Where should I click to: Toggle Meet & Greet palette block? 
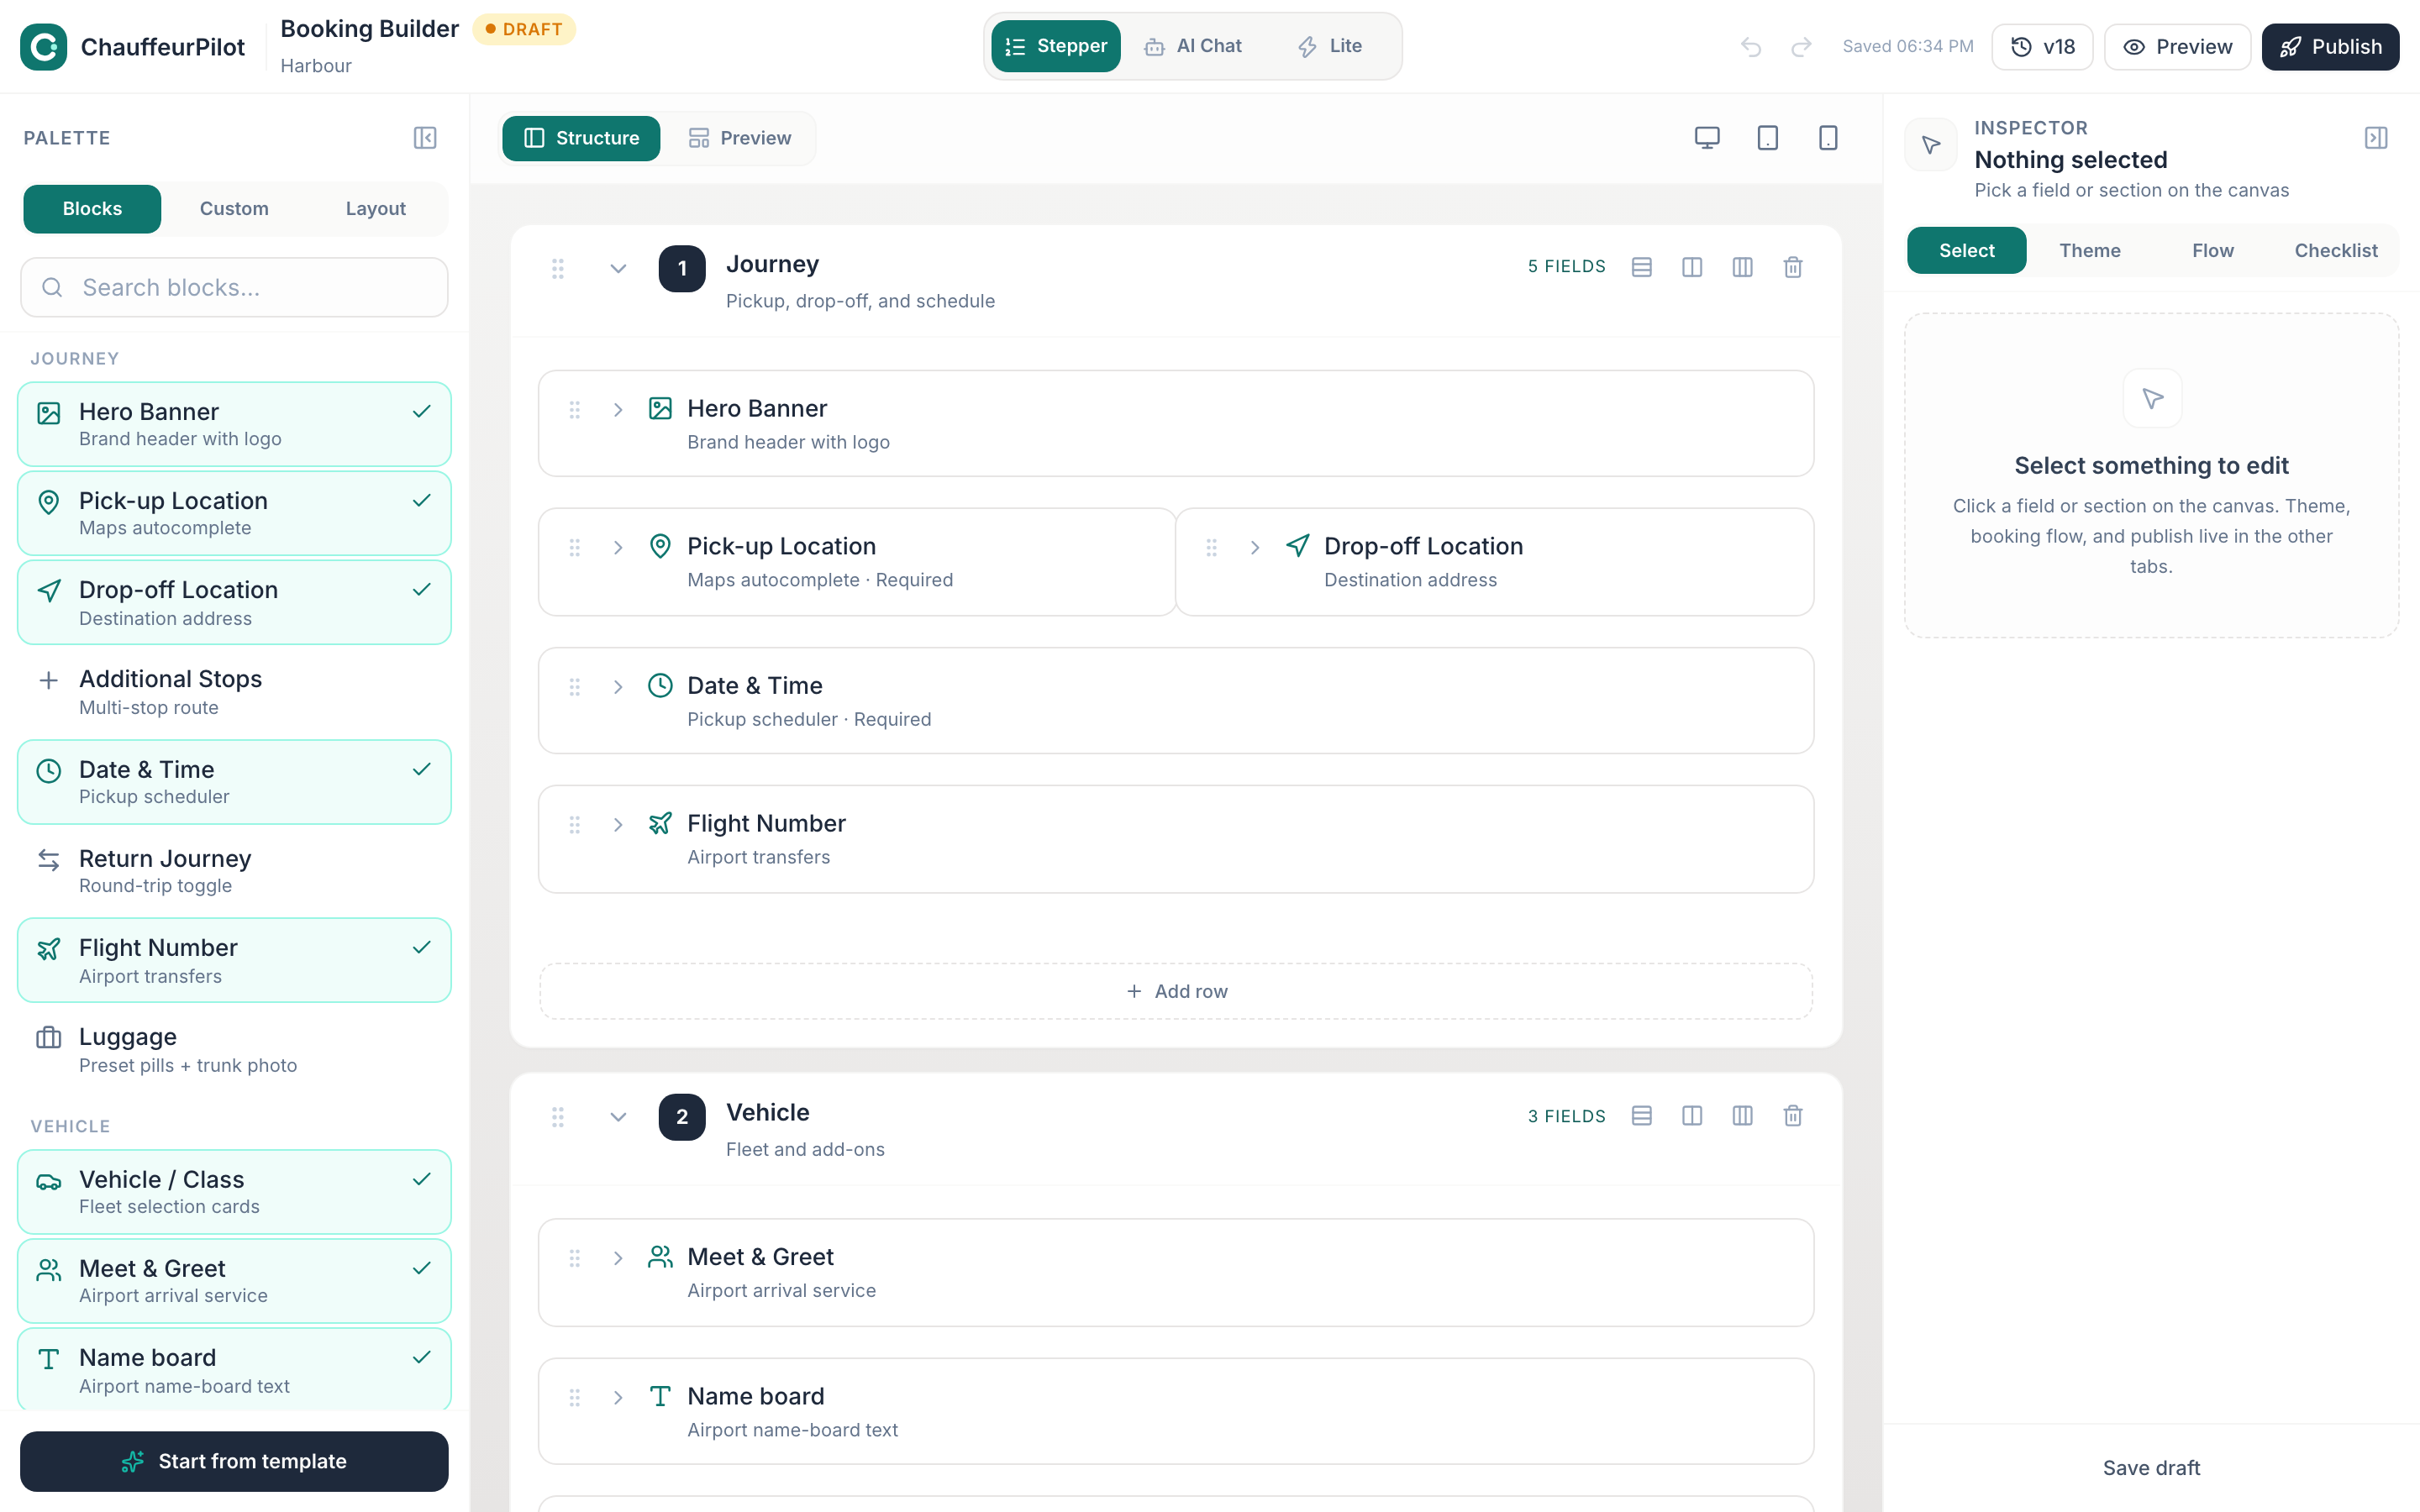234,1281
